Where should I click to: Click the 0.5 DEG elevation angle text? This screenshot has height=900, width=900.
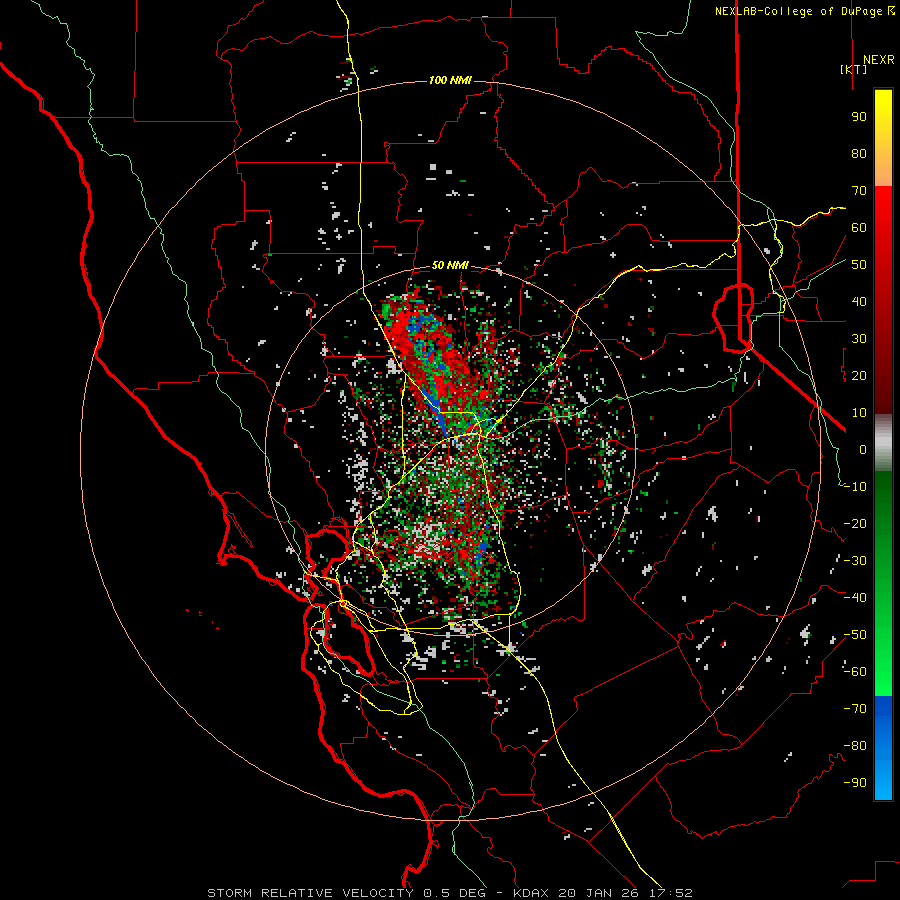click(455, 893)
